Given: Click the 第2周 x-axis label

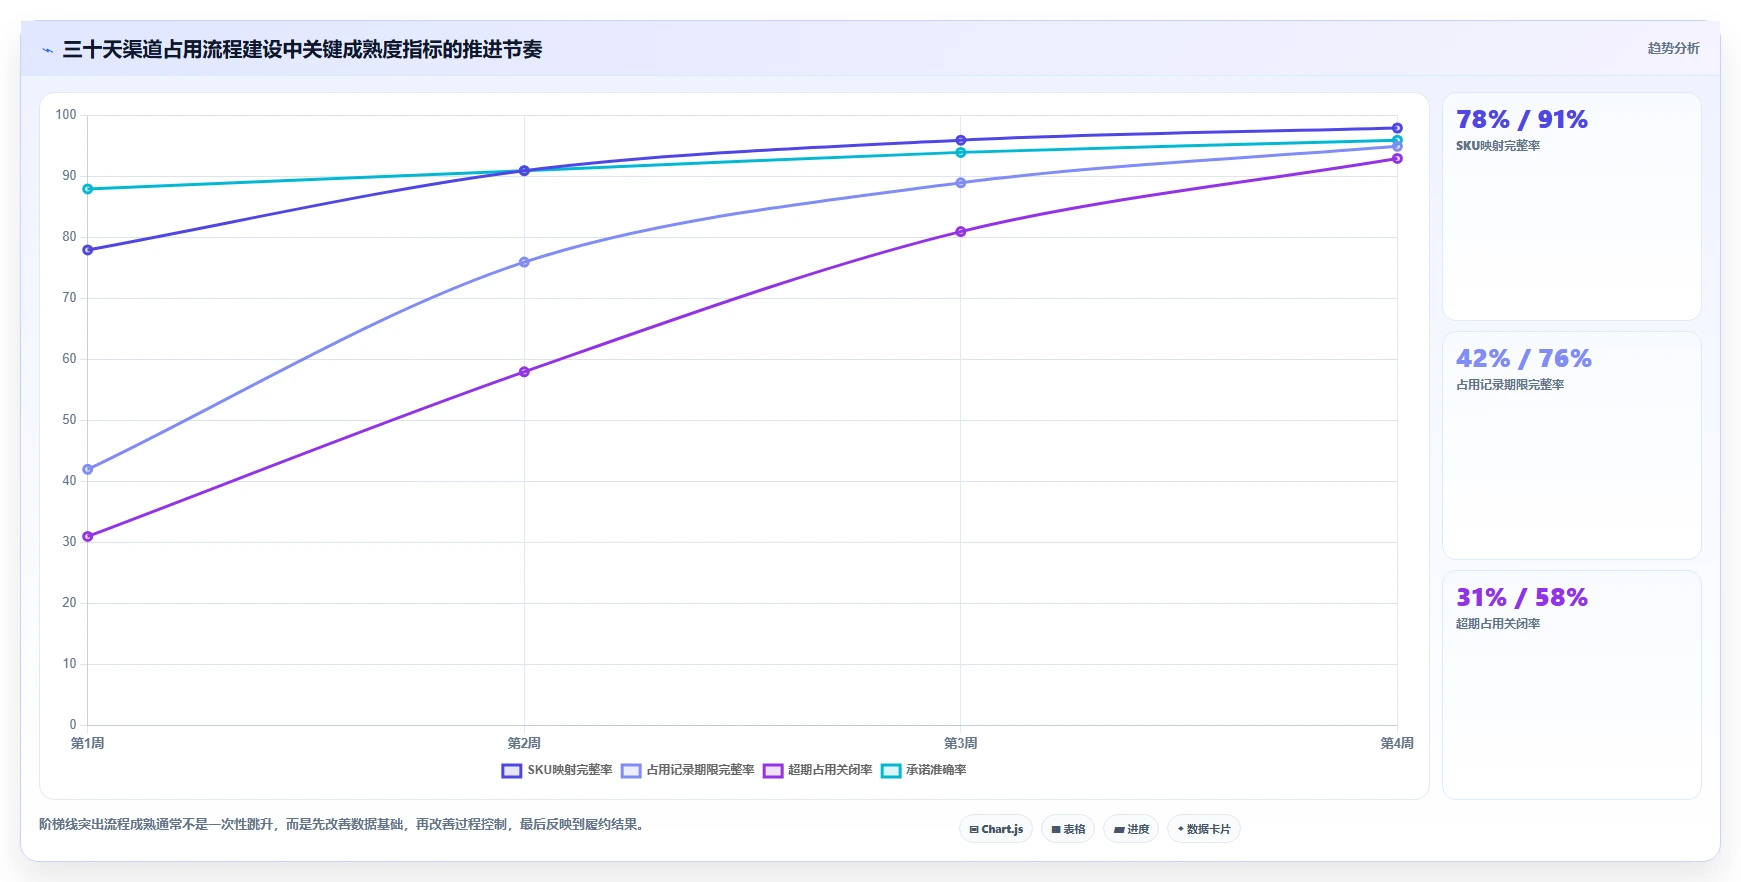Looking at the screenshot, I should [x=524, y=743].
